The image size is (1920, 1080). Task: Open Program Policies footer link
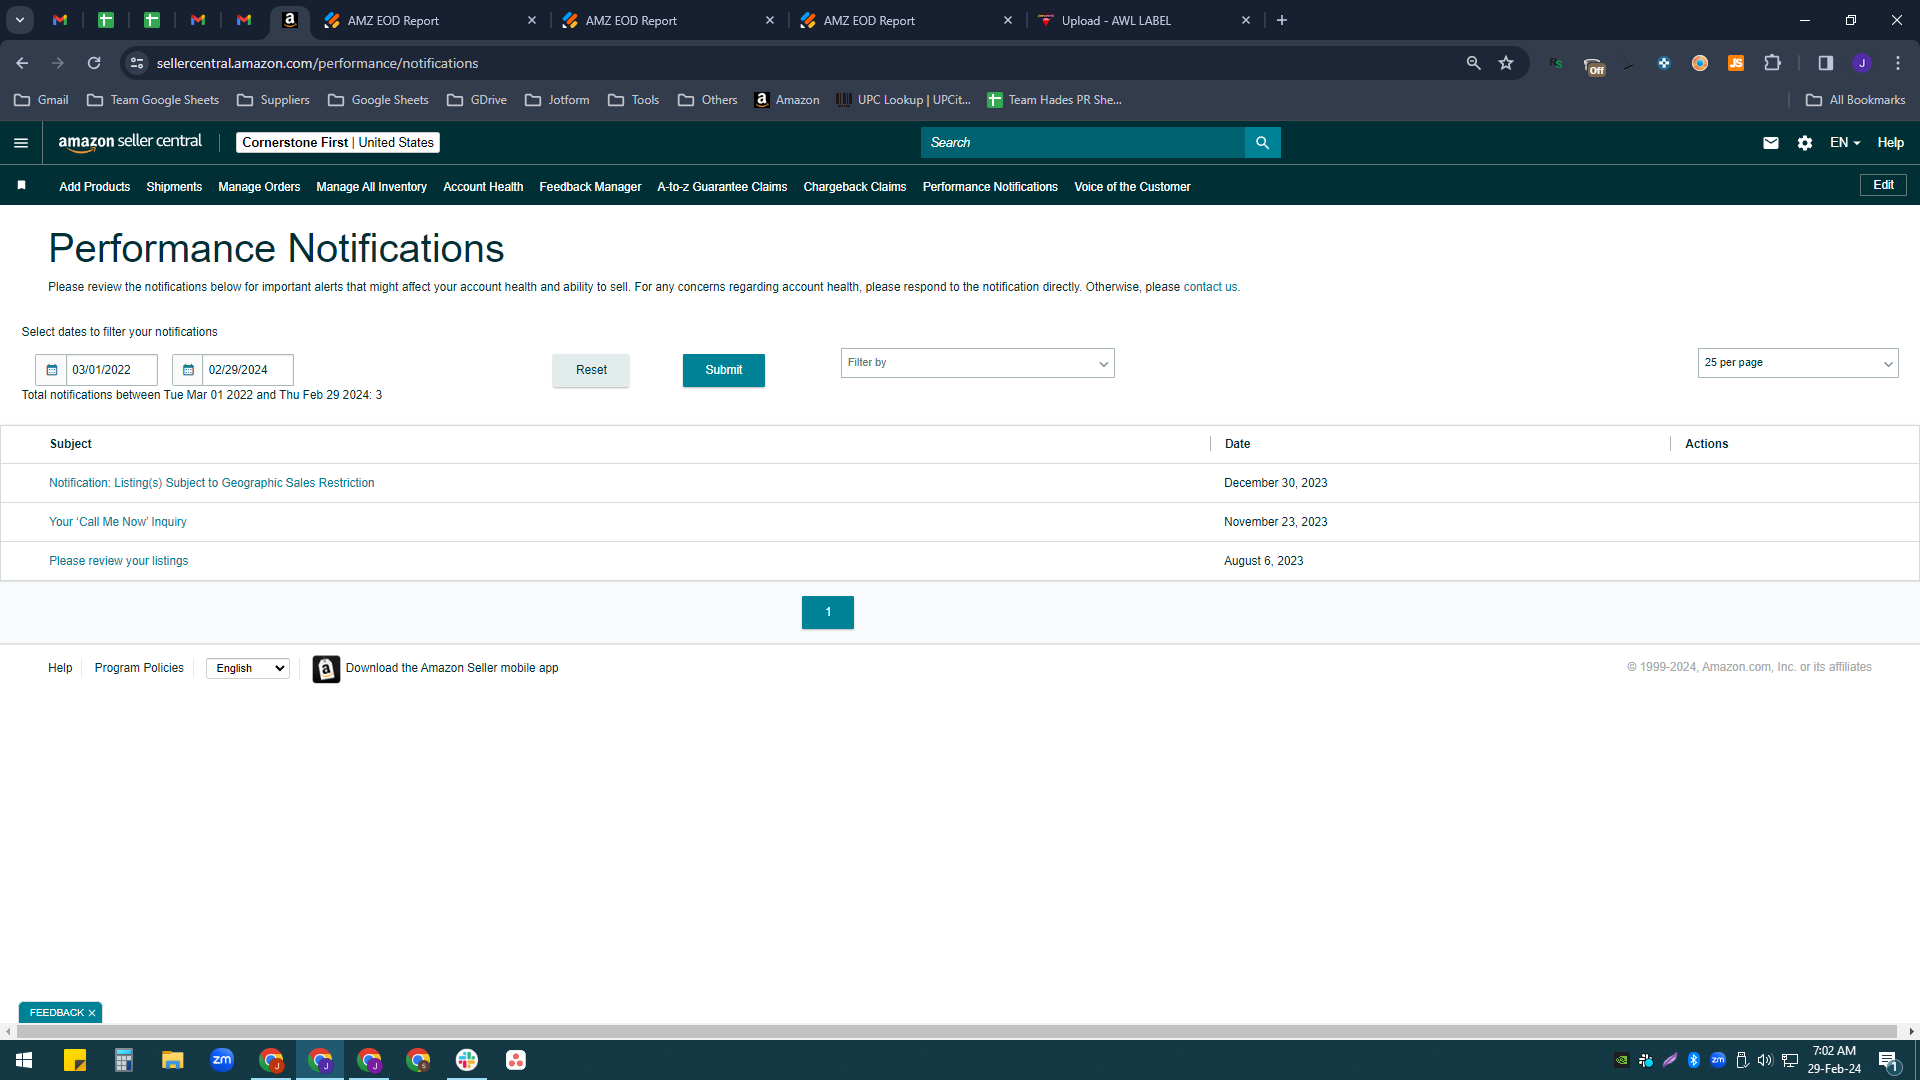pos(139,668)
